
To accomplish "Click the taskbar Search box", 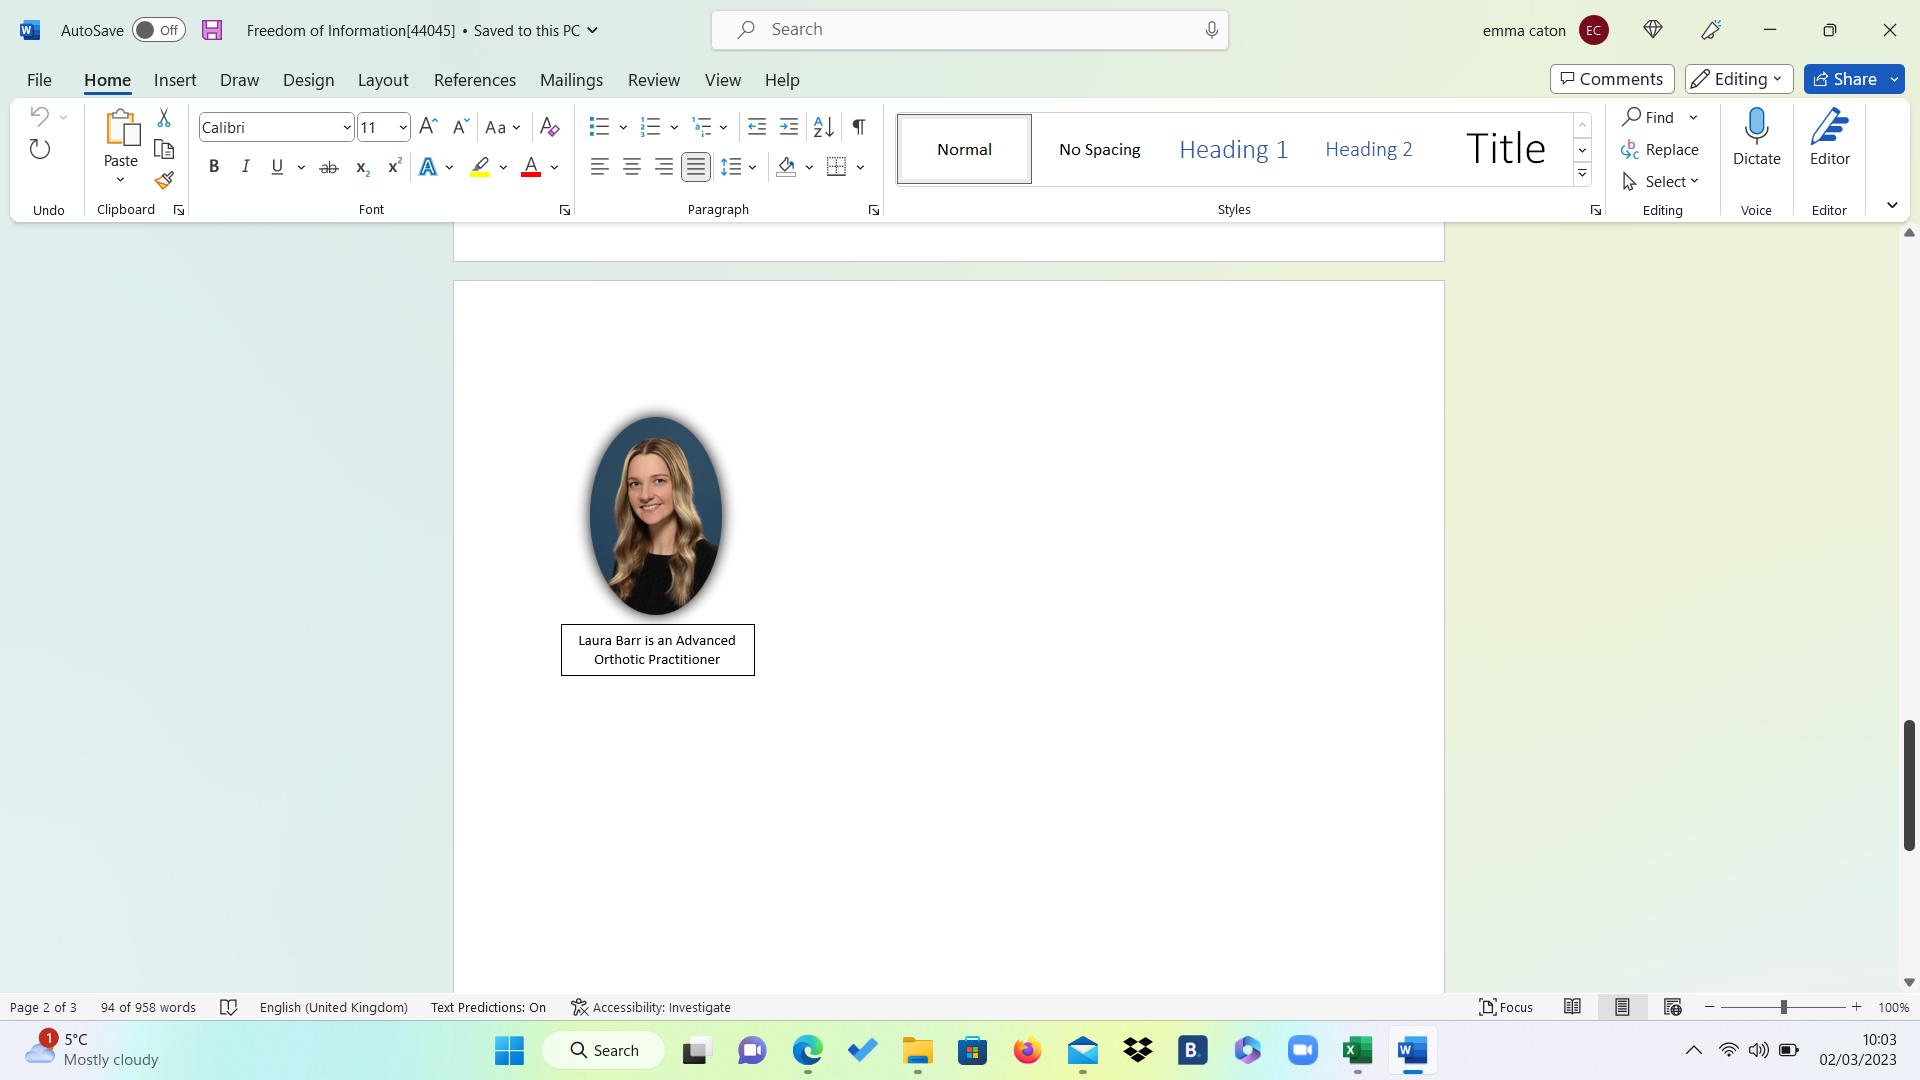I will [x=604, y=1050].
